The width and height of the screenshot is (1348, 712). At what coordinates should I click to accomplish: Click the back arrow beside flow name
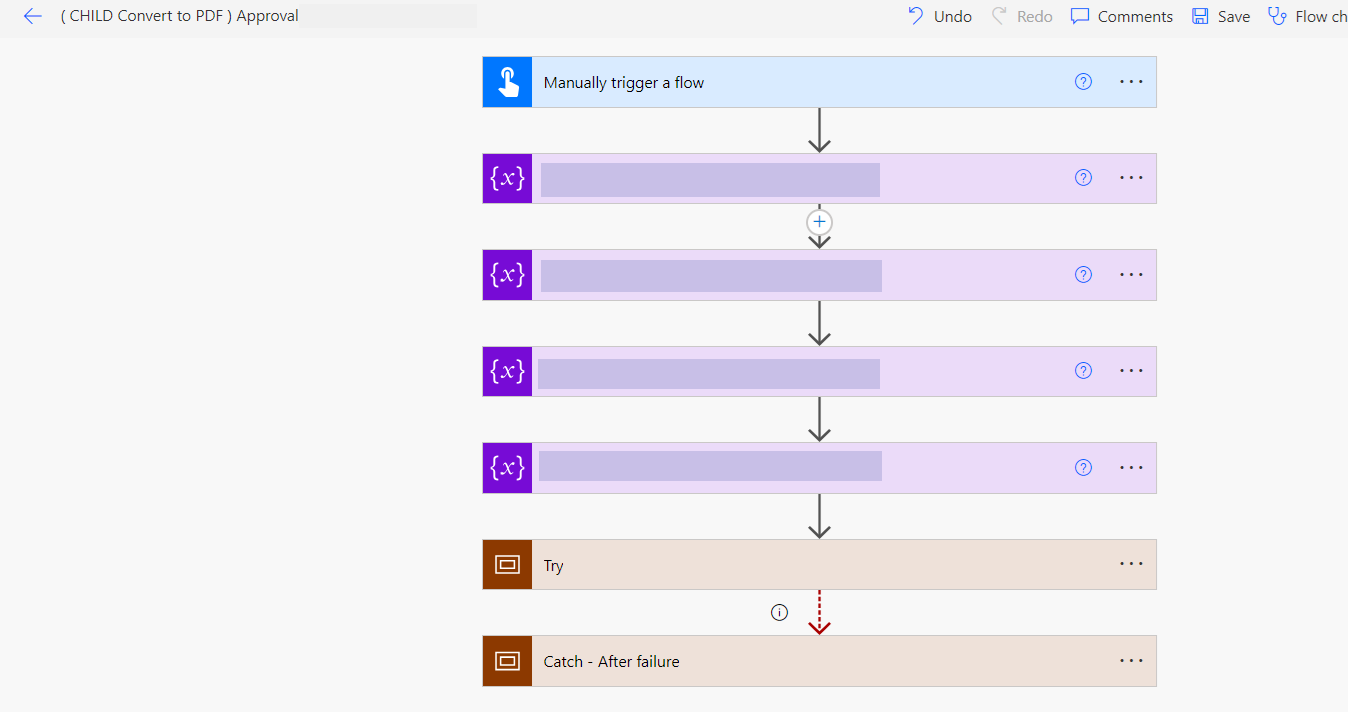33,16
